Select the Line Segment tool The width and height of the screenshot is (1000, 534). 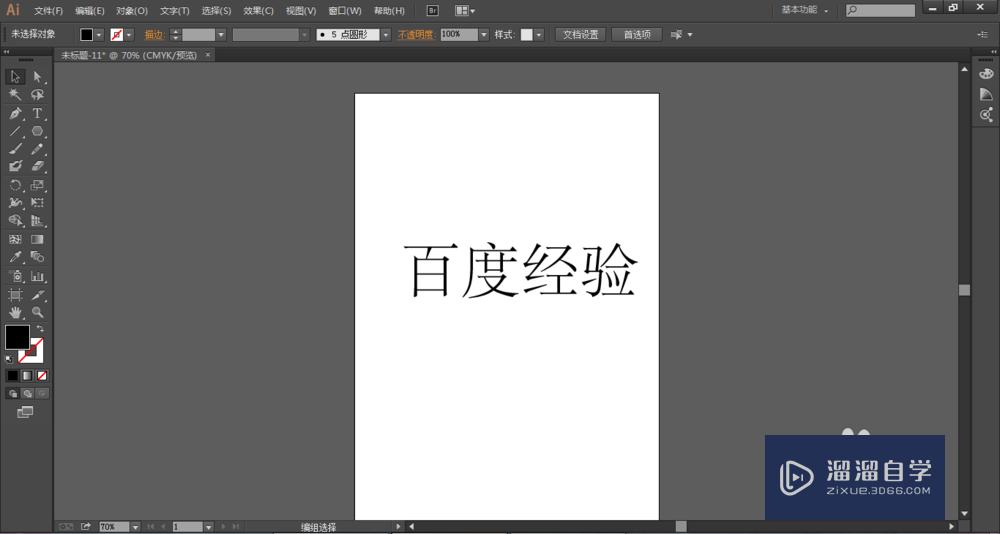(x=15, y=131)
